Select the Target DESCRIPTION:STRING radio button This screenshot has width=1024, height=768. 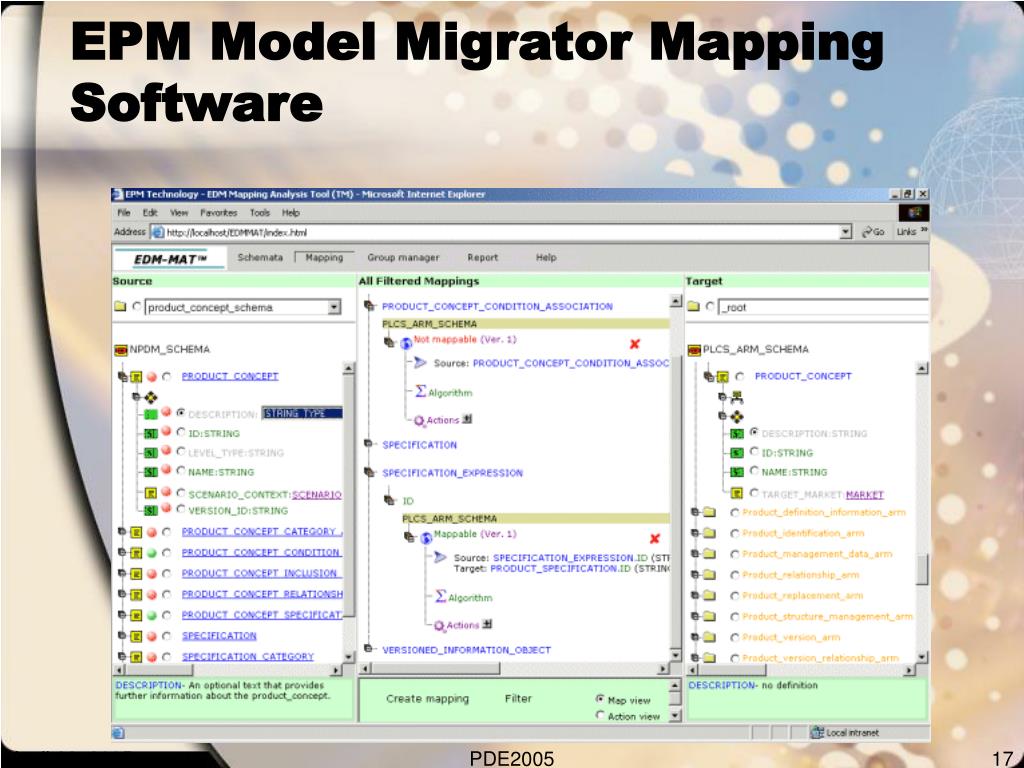754,432
